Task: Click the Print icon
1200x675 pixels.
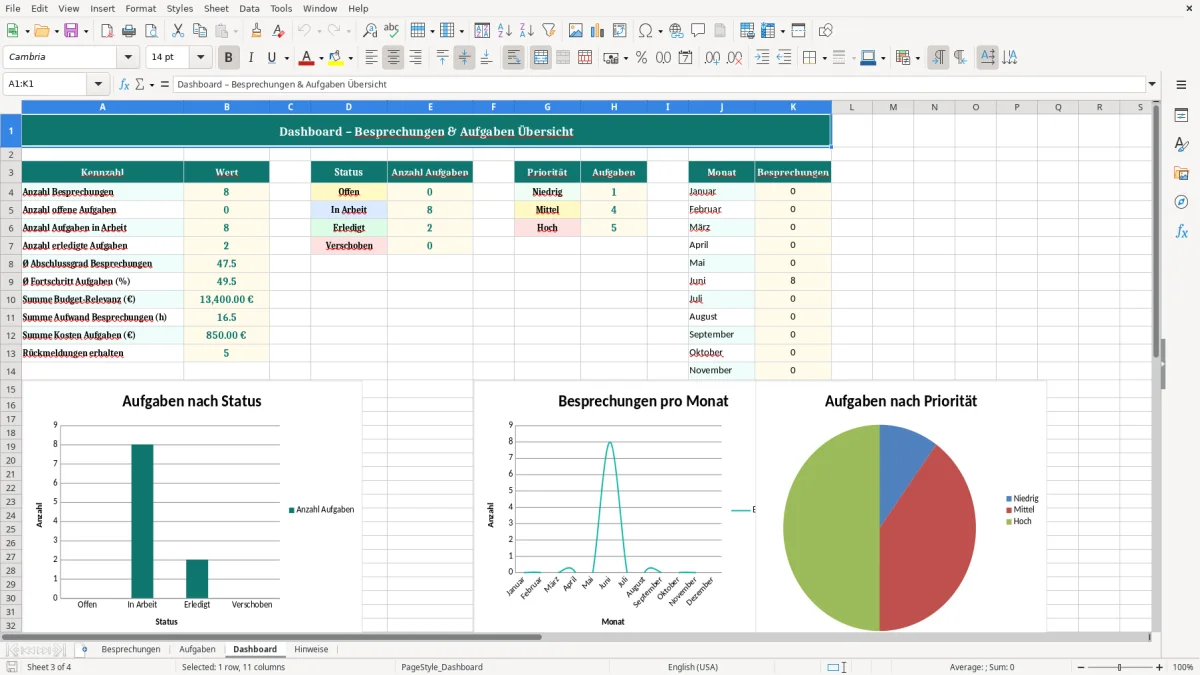Action: pos(127,31)
